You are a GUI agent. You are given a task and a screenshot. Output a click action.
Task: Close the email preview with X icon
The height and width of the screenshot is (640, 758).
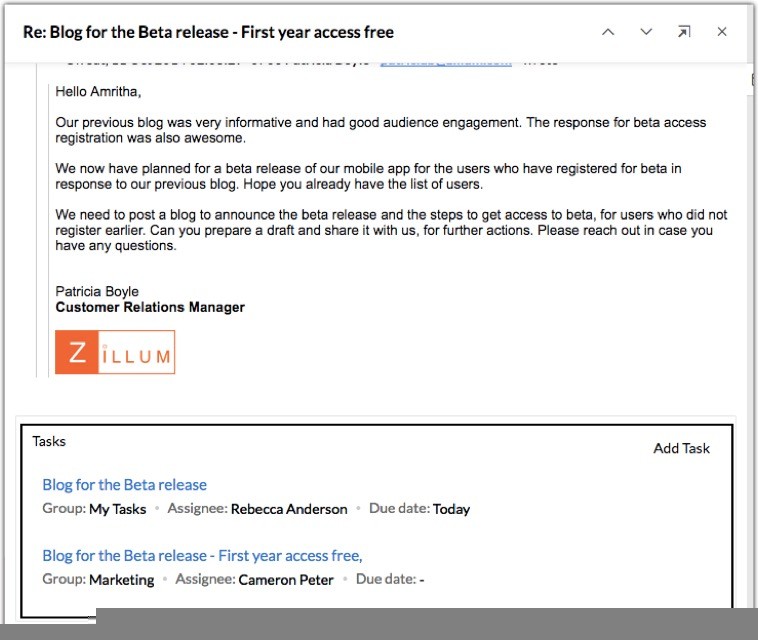click(722, 32)
